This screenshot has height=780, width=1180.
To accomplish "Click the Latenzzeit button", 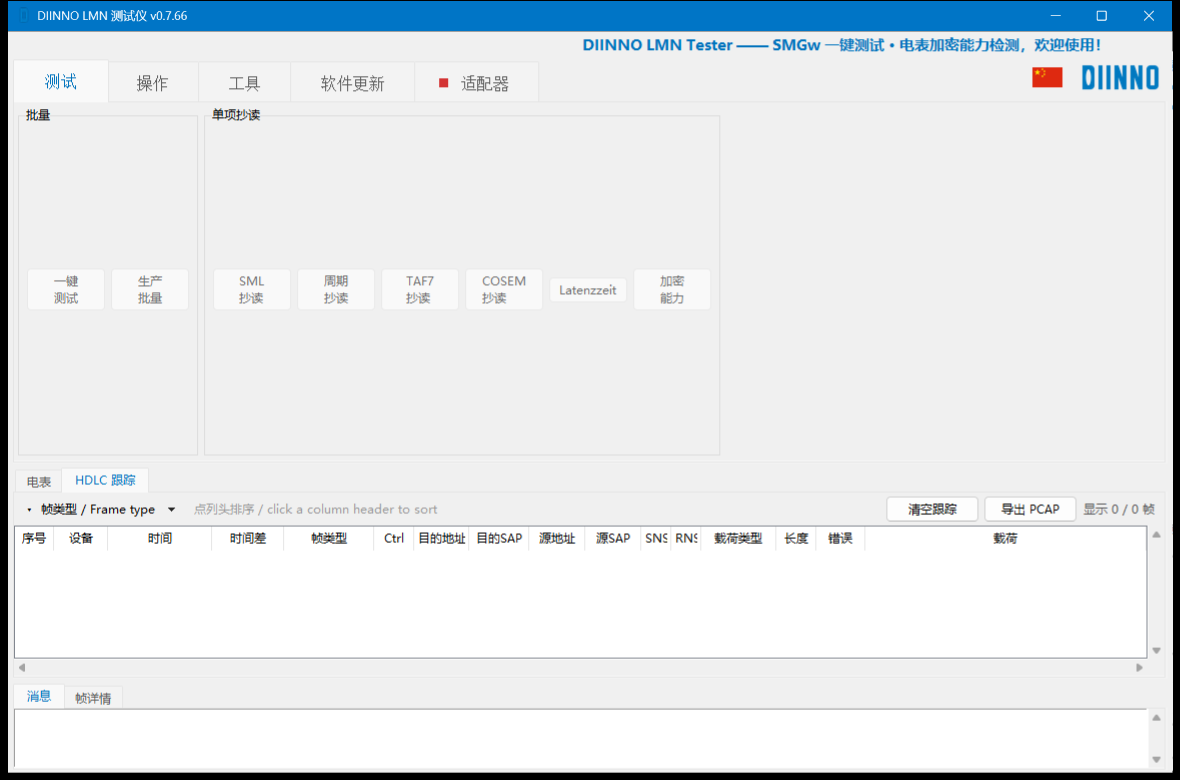I will pos(588,290).
